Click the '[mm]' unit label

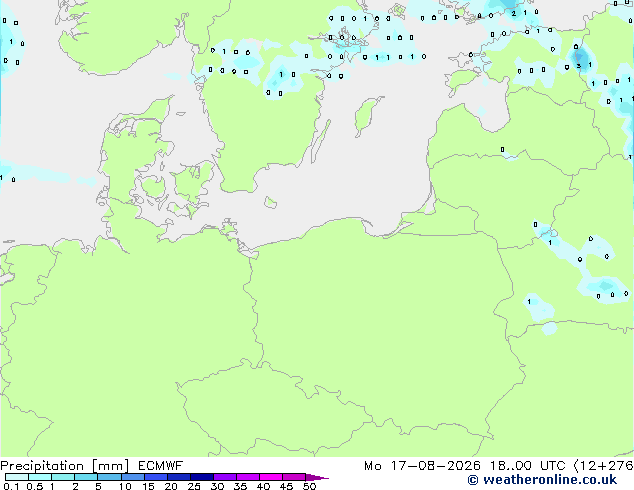point(110,466)
